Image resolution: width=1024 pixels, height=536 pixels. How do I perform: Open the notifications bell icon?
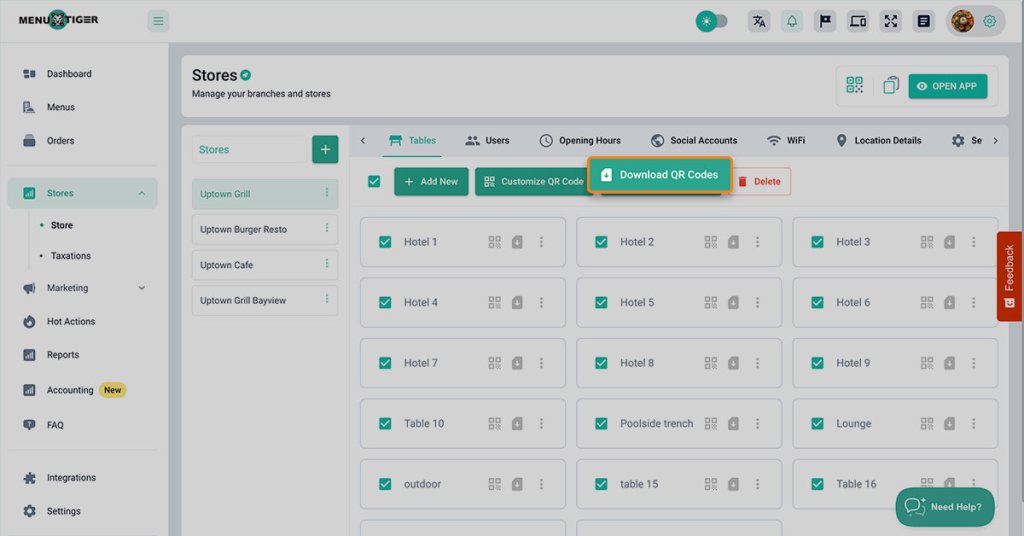click(x=792, y=21)
